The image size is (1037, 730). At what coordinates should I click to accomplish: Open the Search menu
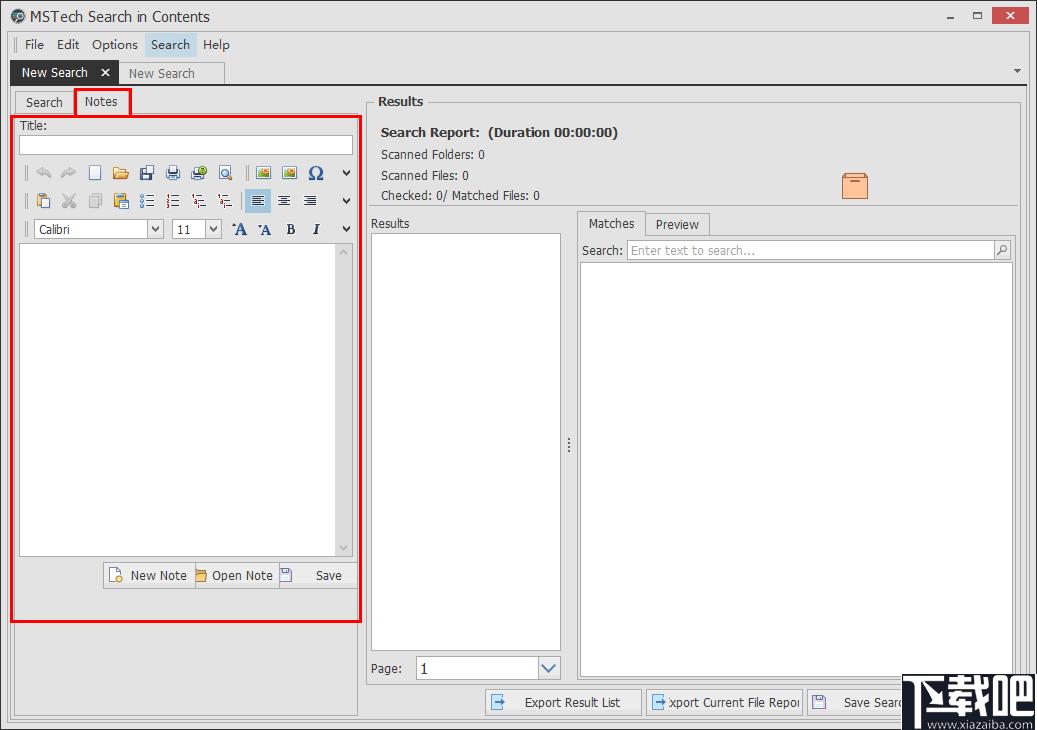171,44
